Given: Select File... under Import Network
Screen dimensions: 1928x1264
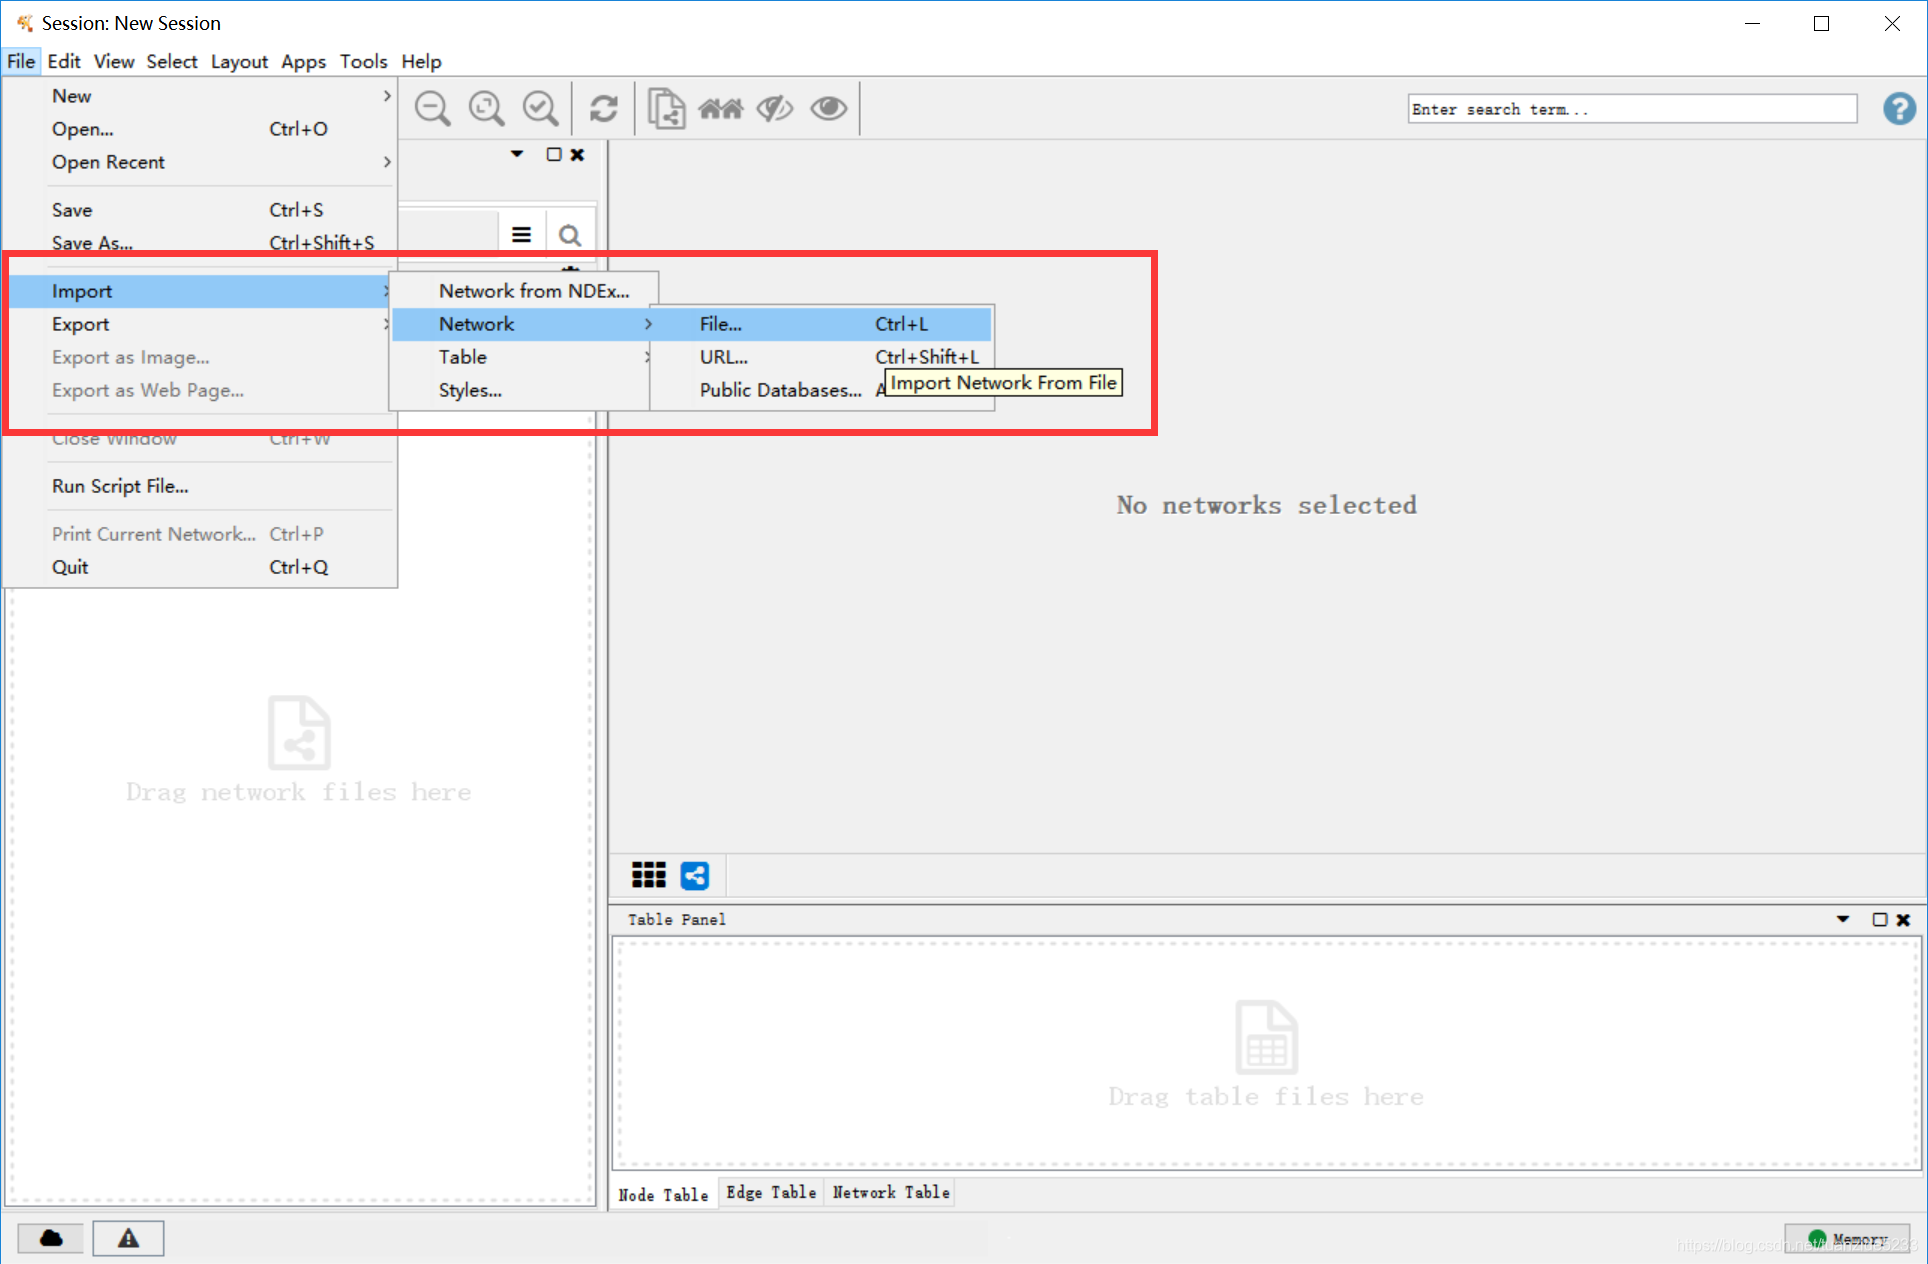Looking at the screenshot, I should (720, 324).
